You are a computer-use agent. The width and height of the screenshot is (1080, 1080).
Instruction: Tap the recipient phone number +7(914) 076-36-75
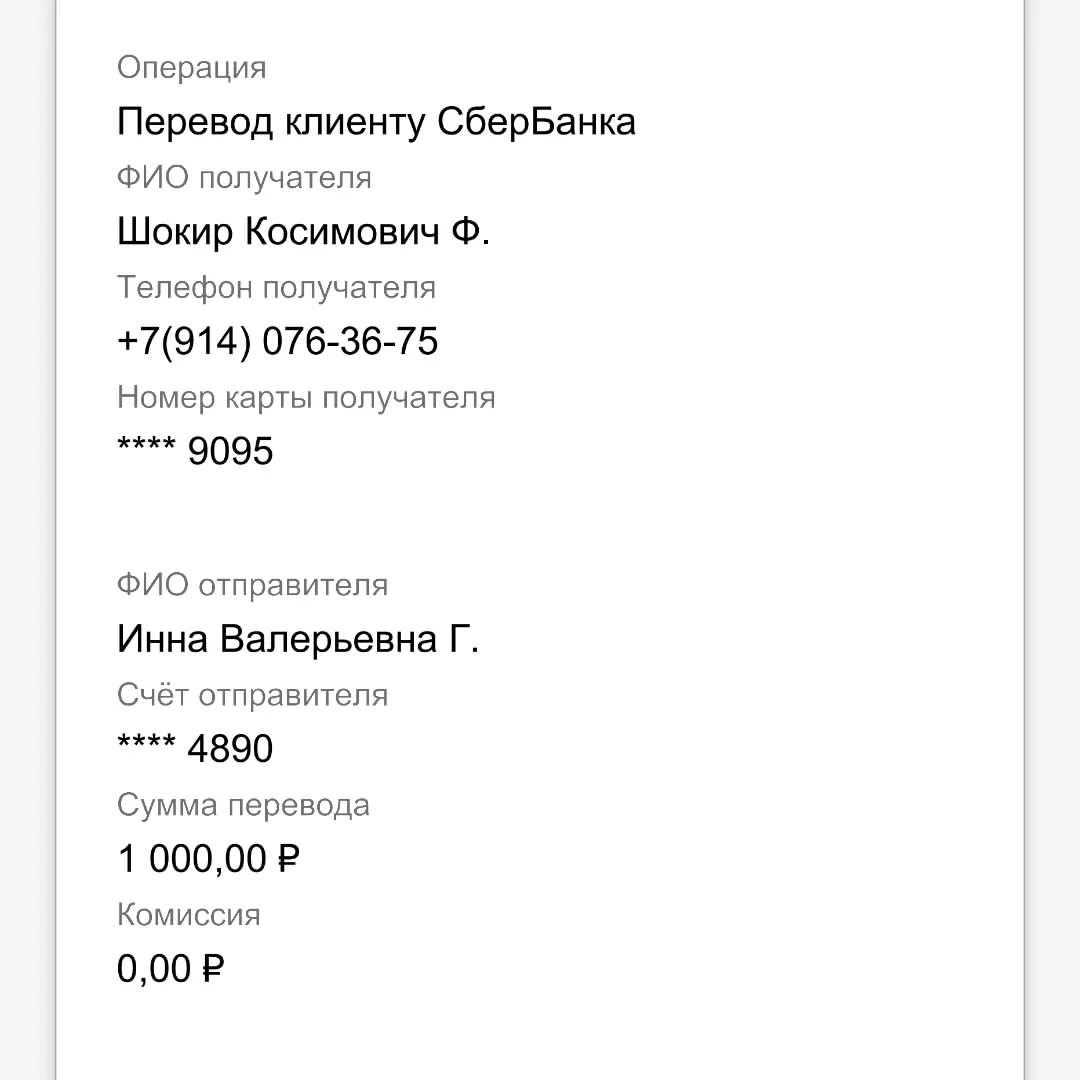point(278,342)
